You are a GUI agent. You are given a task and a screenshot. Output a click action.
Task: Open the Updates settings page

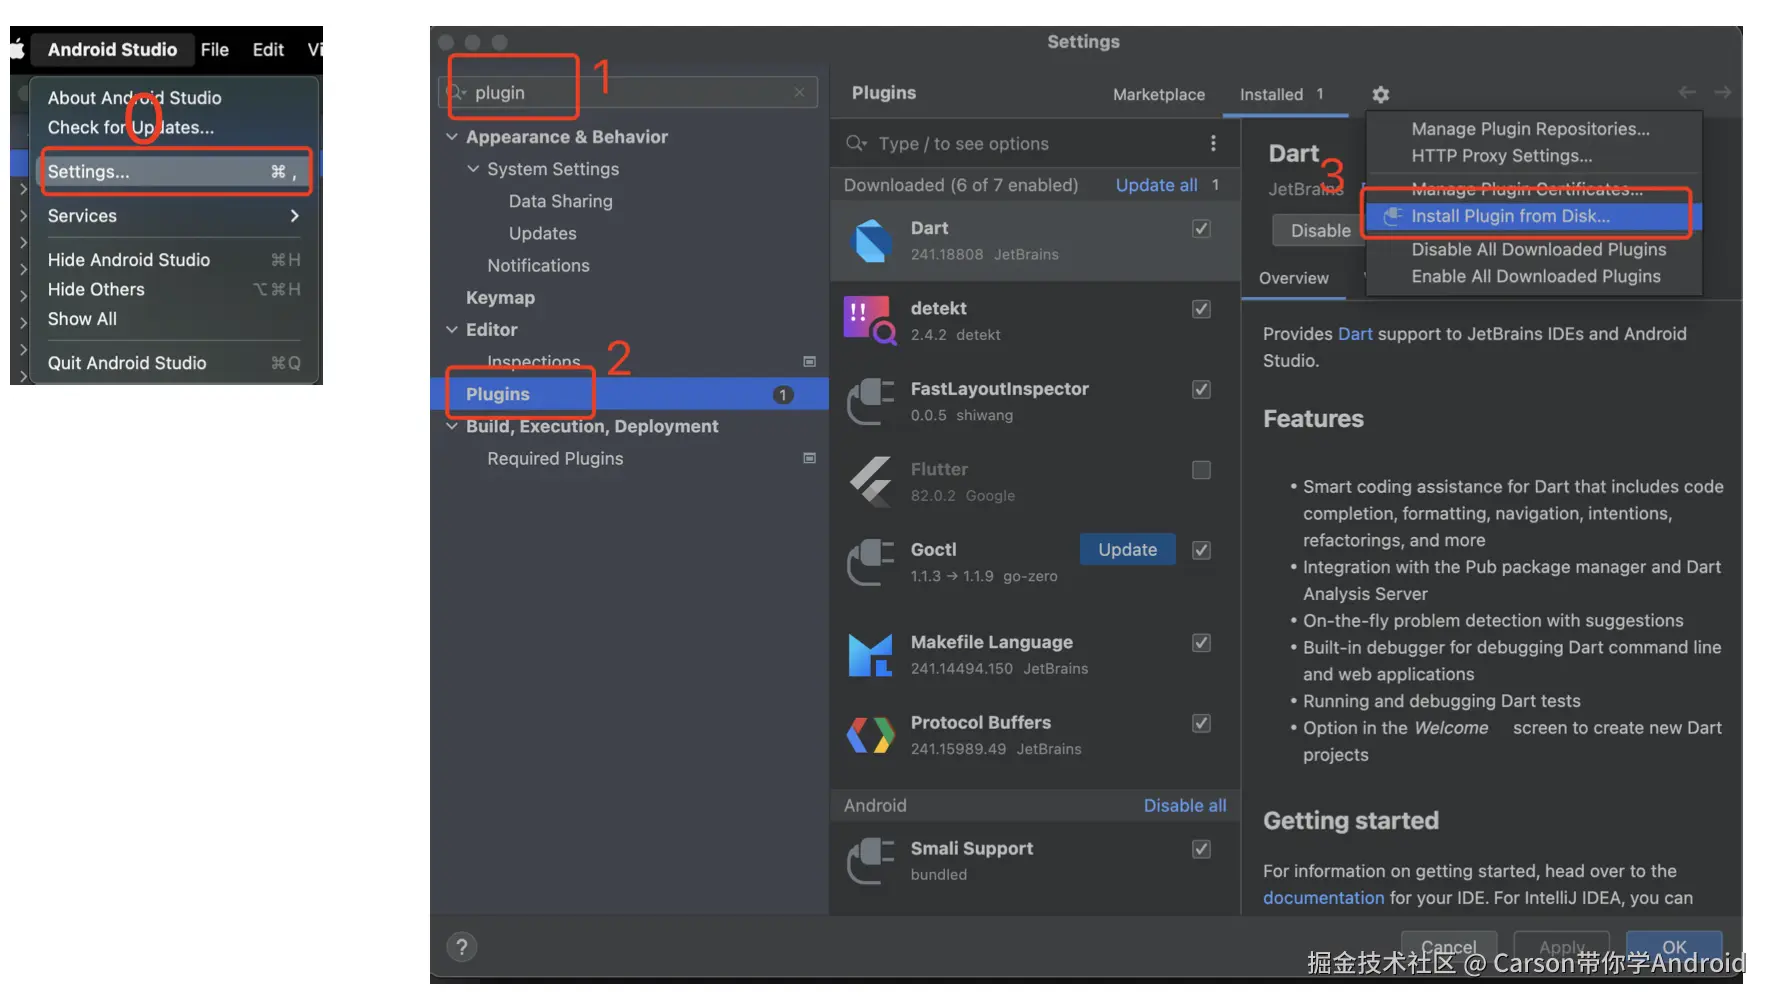542,233
